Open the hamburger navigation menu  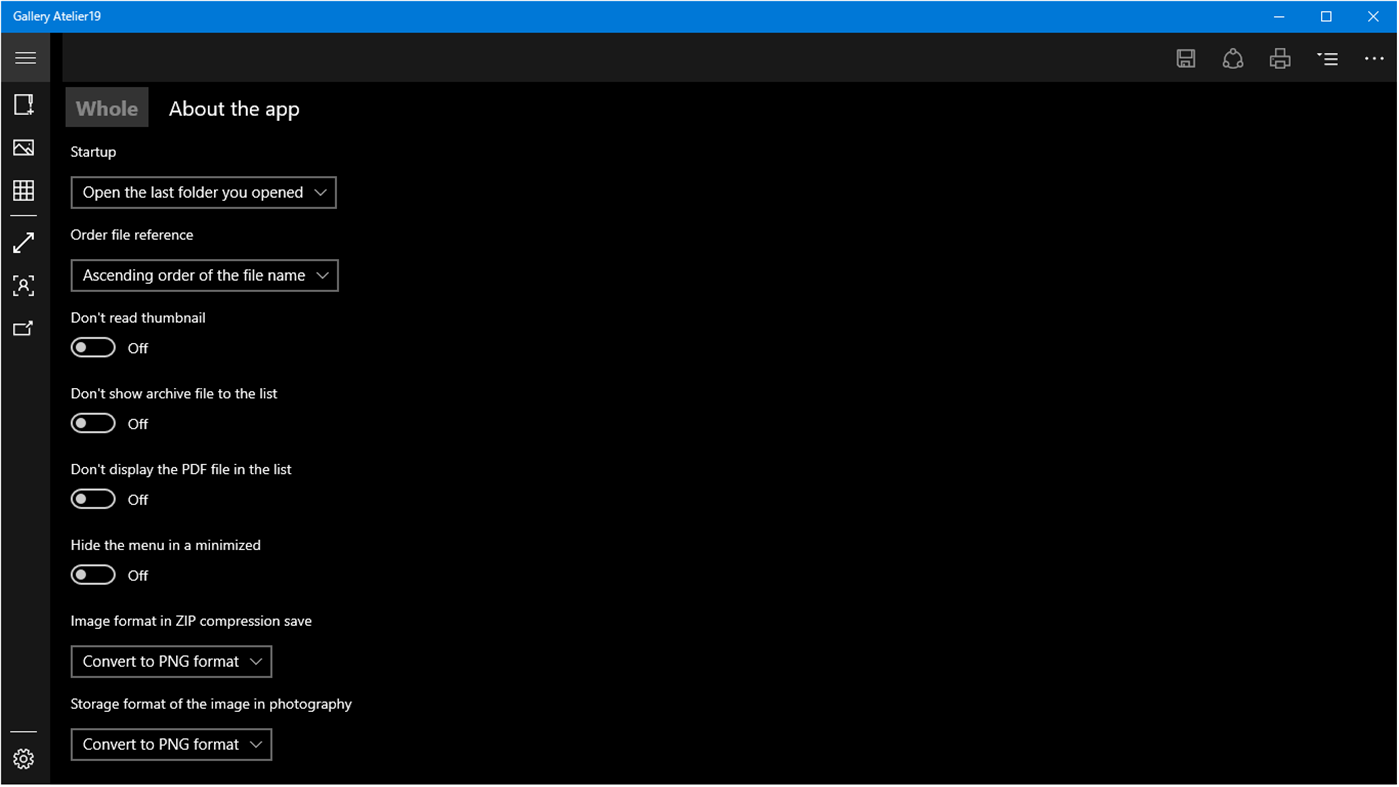tap(25, 57)
